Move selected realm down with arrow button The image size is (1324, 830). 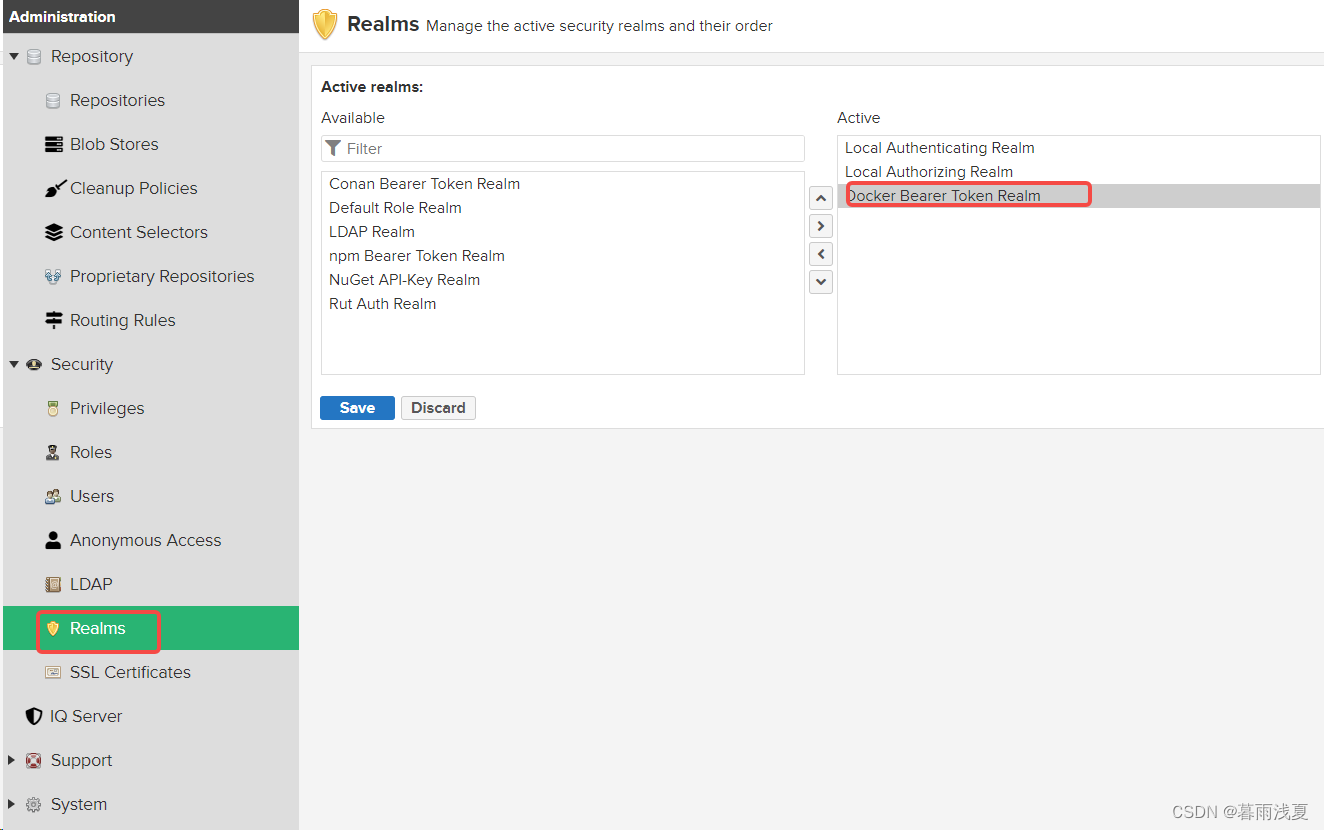[821, 282]
